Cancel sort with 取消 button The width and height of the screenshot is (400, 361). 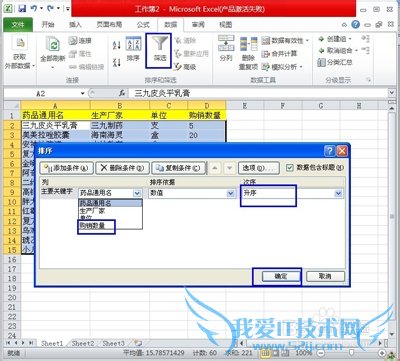tap(325, 276)
